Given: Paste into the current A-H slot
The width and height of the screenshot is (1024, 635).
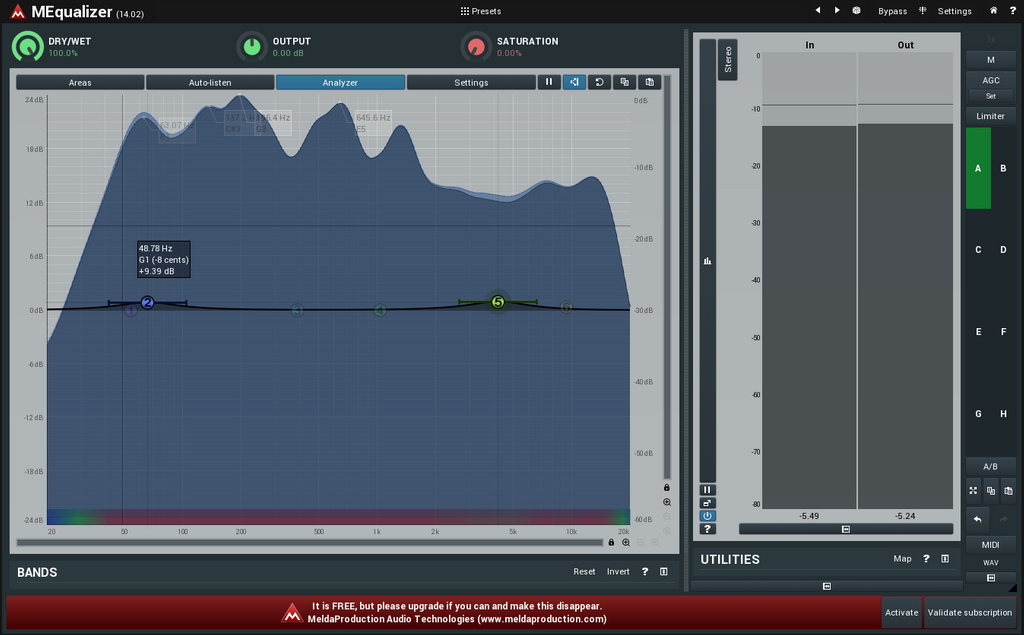Looking at the screenshot, I should click(x=1008, y=491).
